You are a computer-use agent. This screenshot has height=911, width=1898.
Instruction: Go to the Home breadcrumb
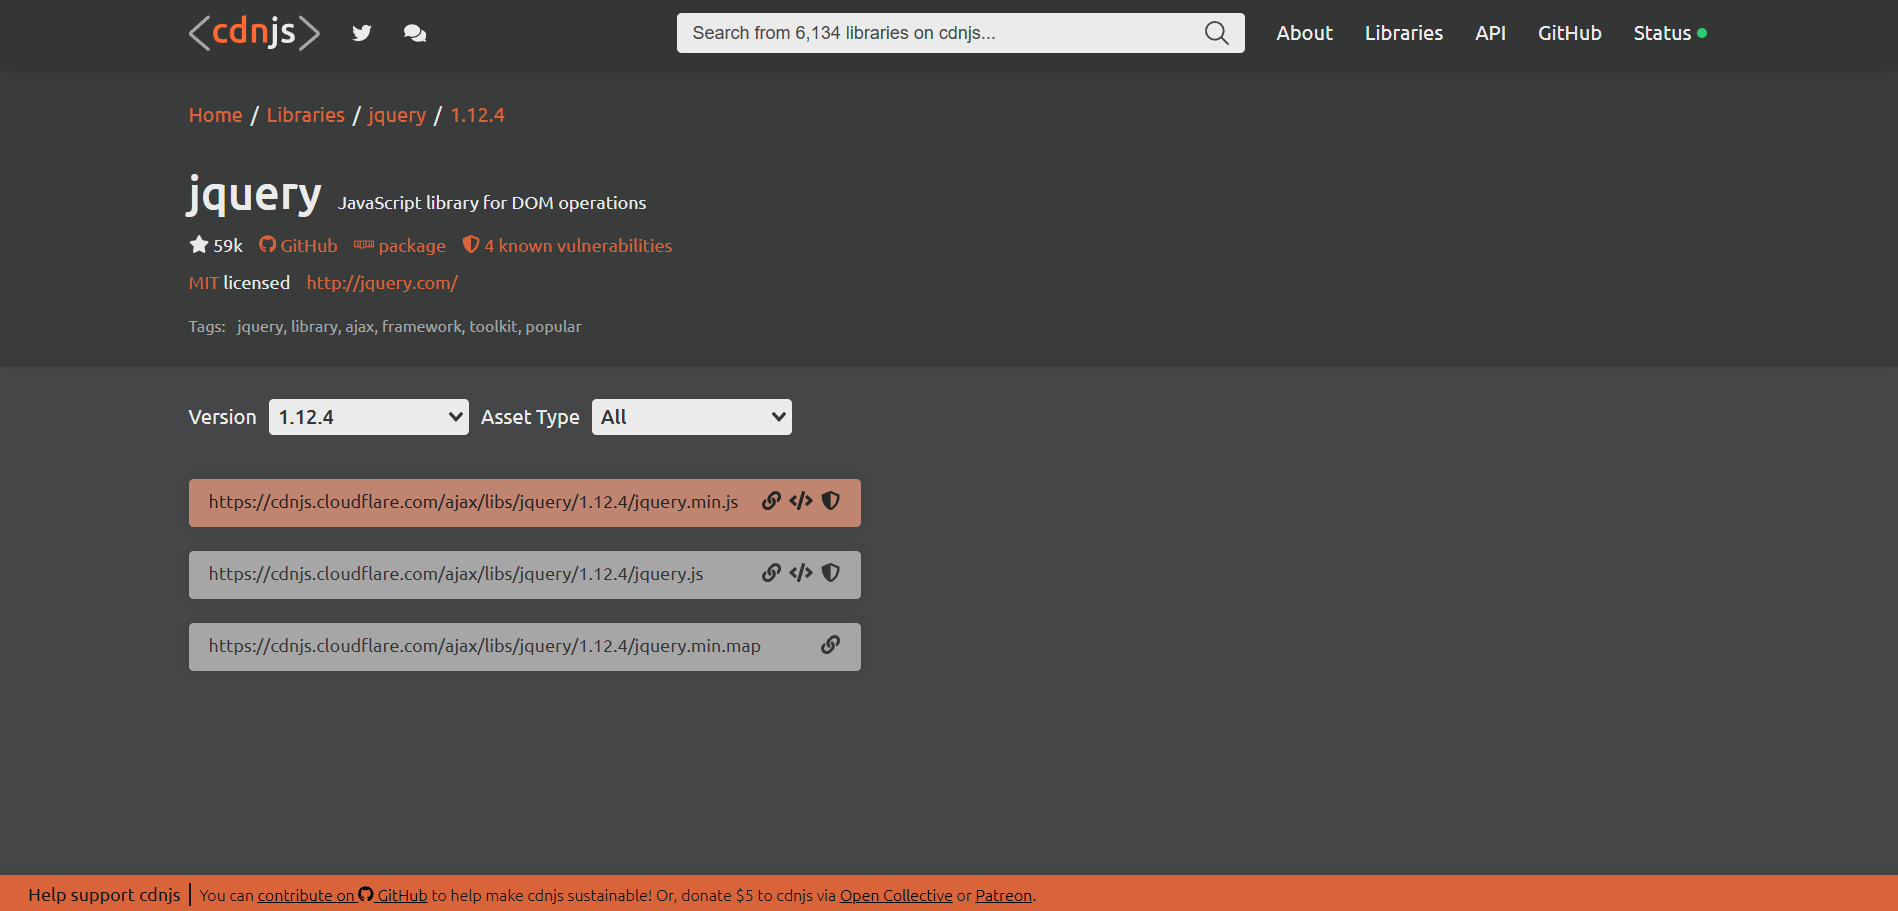coord(216,115)
